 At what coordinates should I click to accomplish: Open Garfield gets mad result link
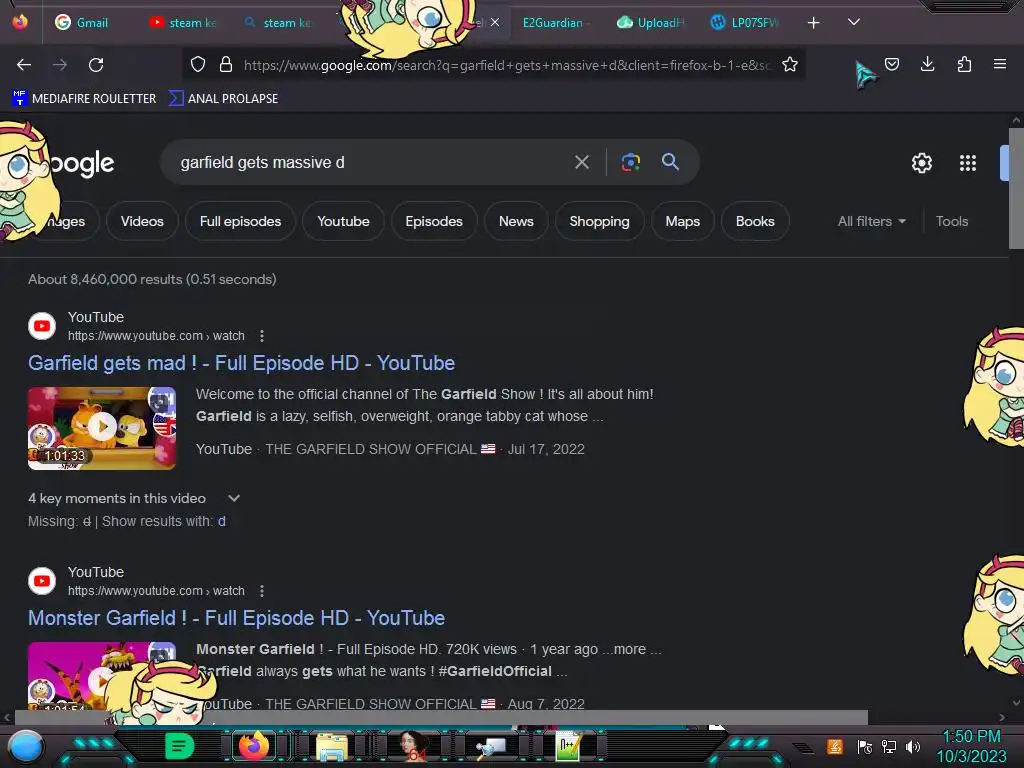coord(241,363)
